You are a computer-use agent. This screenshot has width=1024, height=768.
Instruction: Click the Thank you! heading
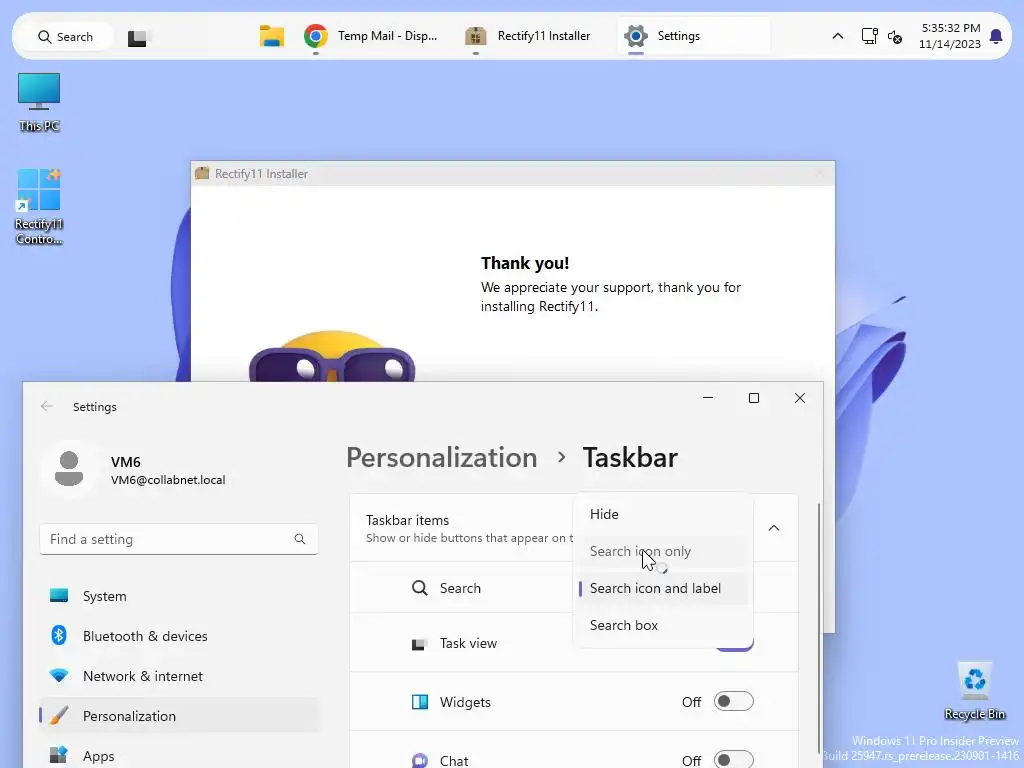[x=525, y=263]
